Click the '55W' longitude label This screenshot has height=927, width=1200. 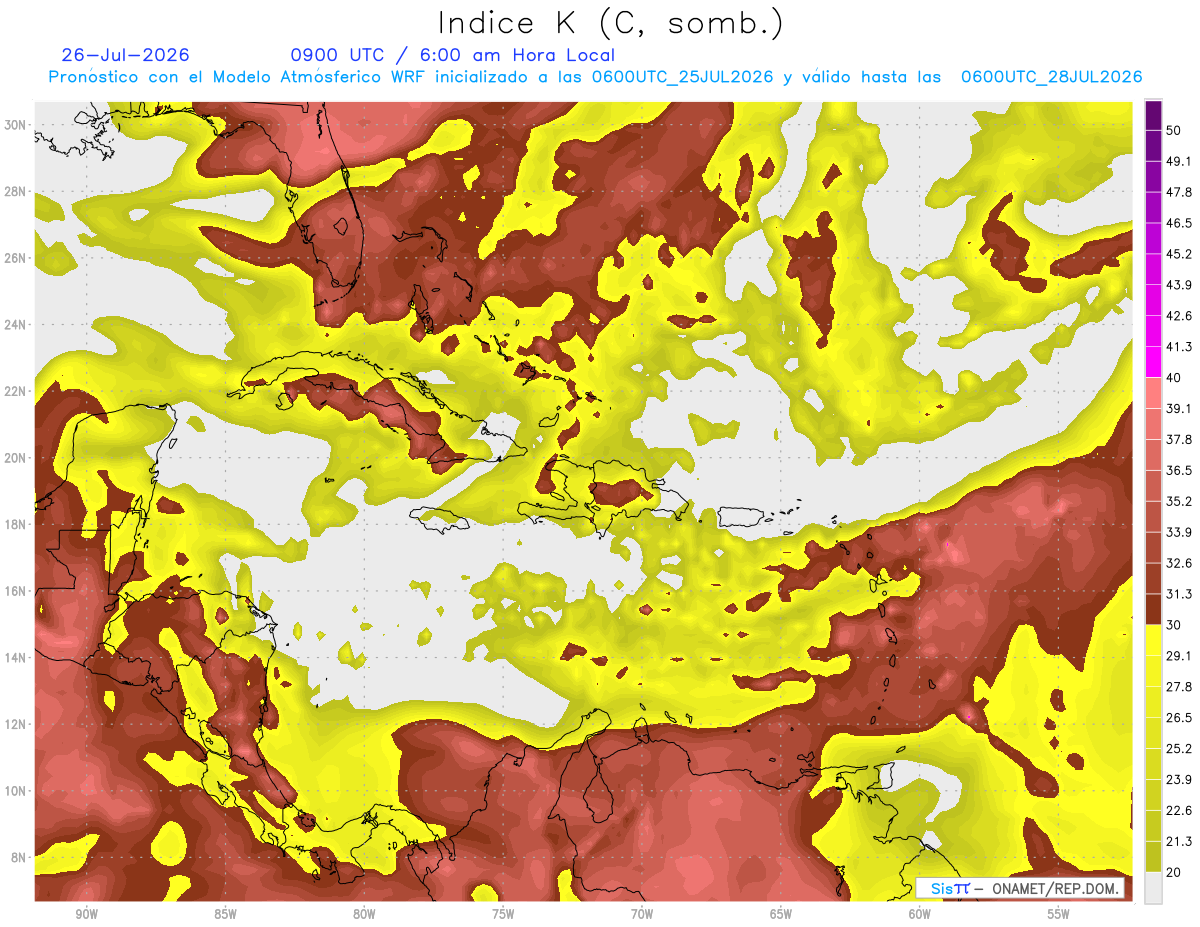pyautogui.click(x=1059, y=914)
